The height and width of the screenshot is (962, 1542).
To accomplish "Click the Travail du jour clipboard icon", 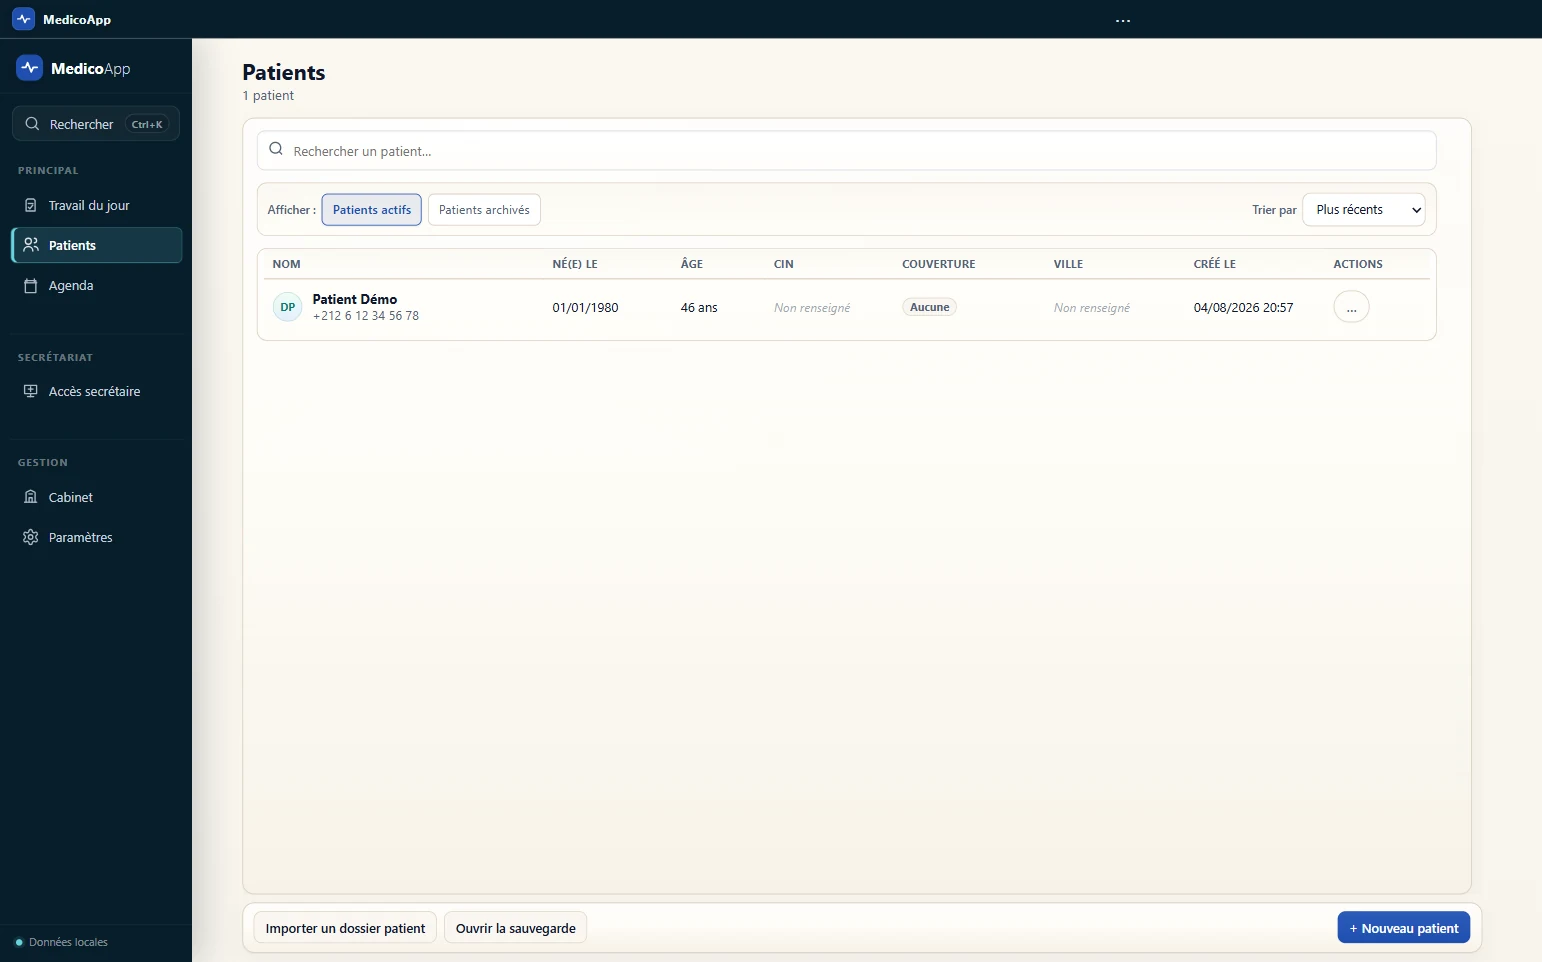I will coord(31,205).
